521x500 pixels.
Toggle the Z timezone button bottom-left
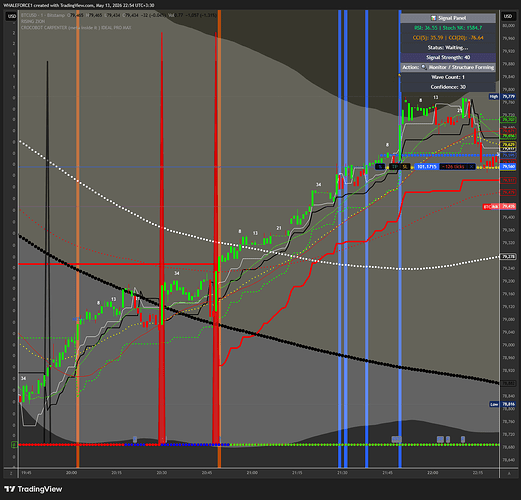(x=11, y=473)
